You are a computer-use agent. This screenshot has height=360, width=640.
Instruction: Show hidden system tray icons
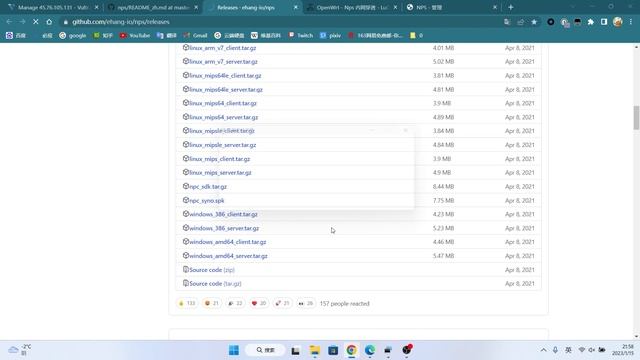543,350
